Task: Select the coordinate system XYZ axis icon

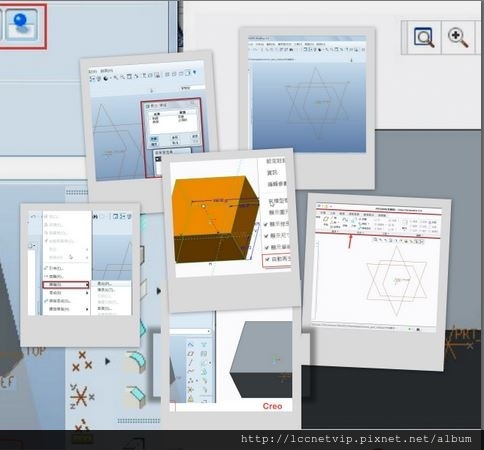Action: 82,396
